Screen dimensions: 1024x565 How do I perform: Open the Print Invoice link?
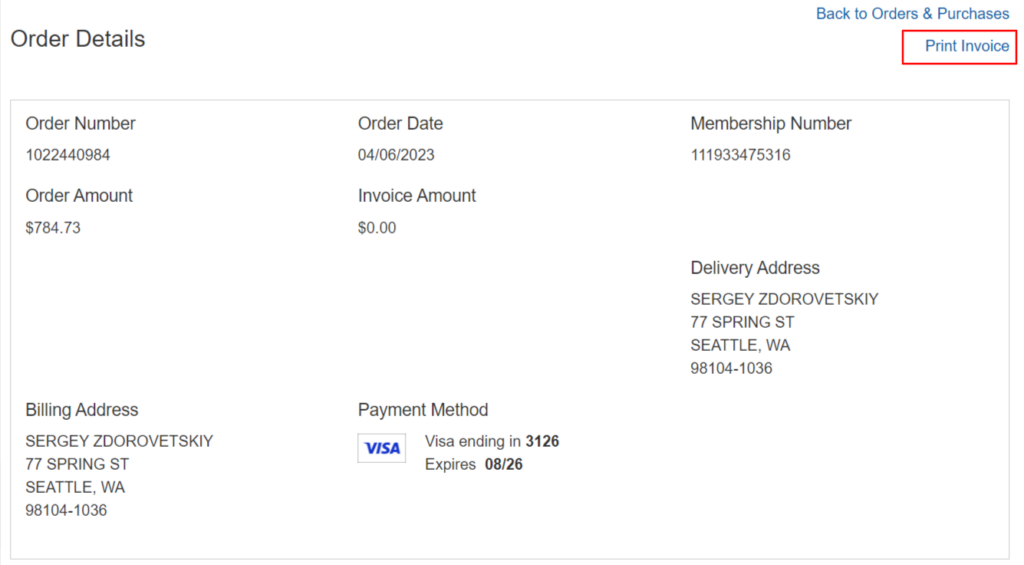point(966,46)
